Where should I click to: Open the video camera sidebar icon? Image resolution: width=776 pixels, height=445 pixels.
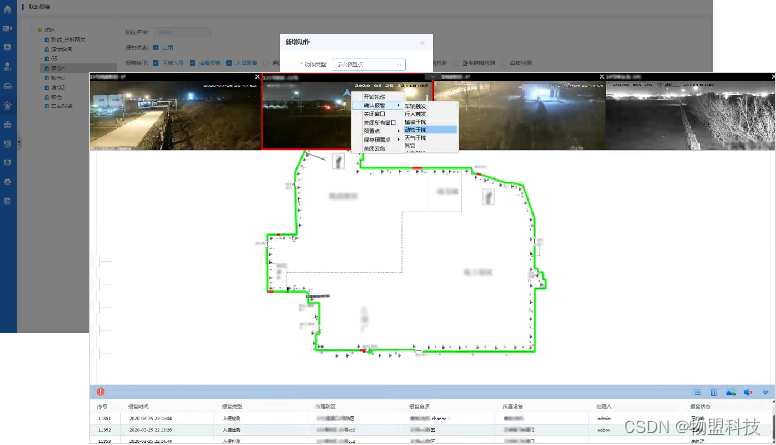pyautogui.click(x=7, y=29)
